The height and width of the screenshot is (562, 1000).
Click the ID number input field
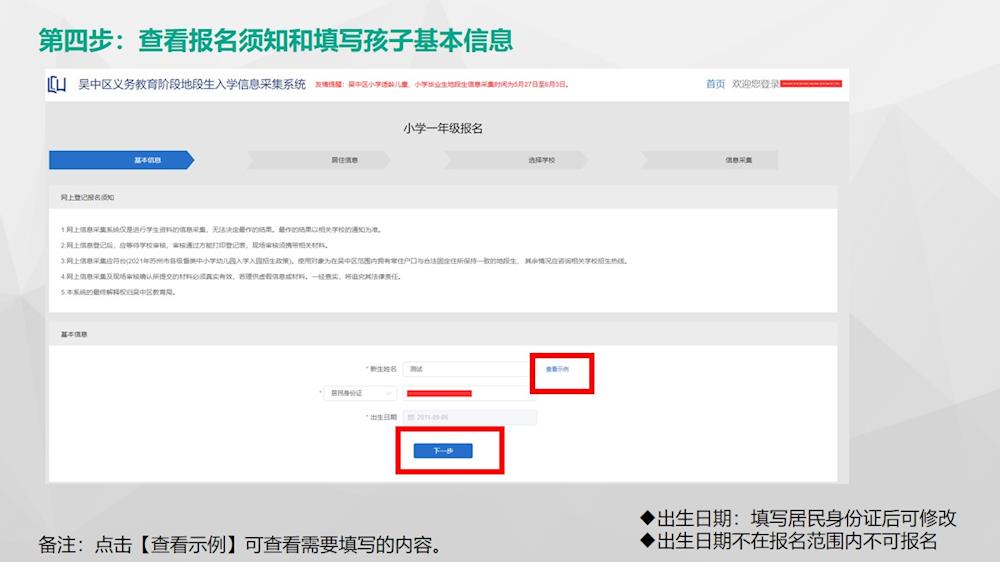[x=469, y=394]
